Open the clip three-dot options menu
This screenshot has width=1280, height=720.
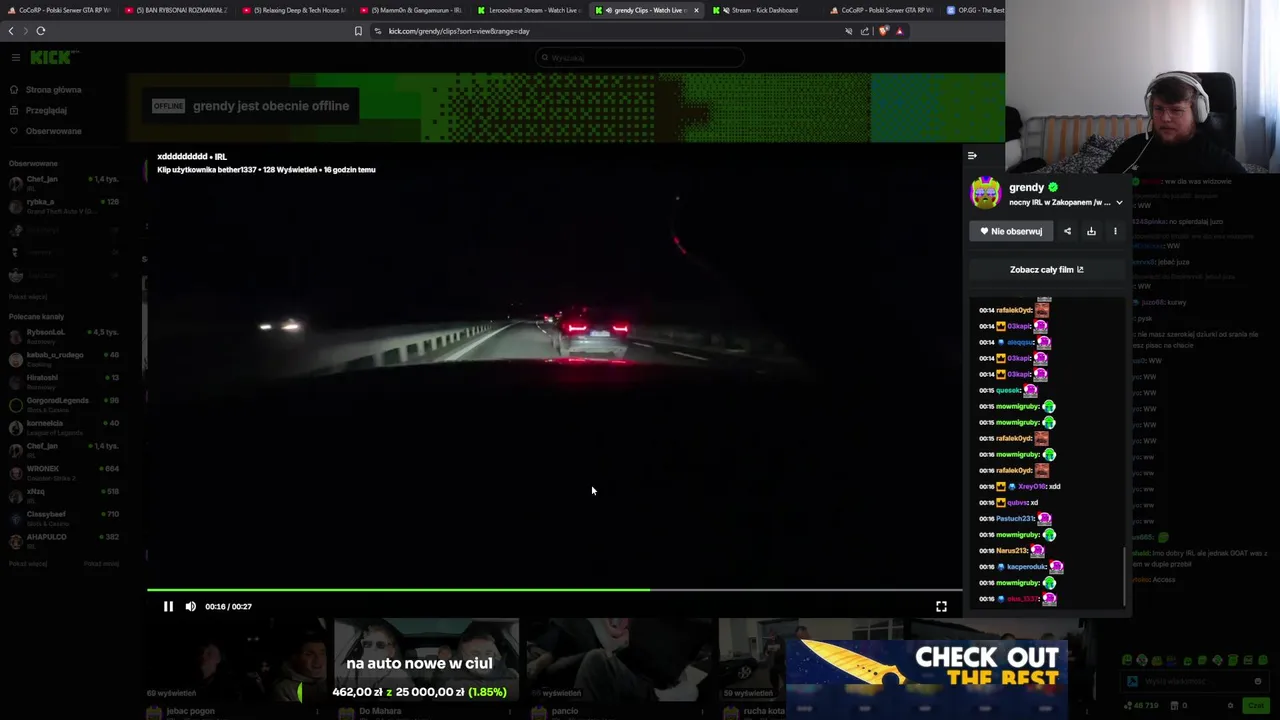1115,231
